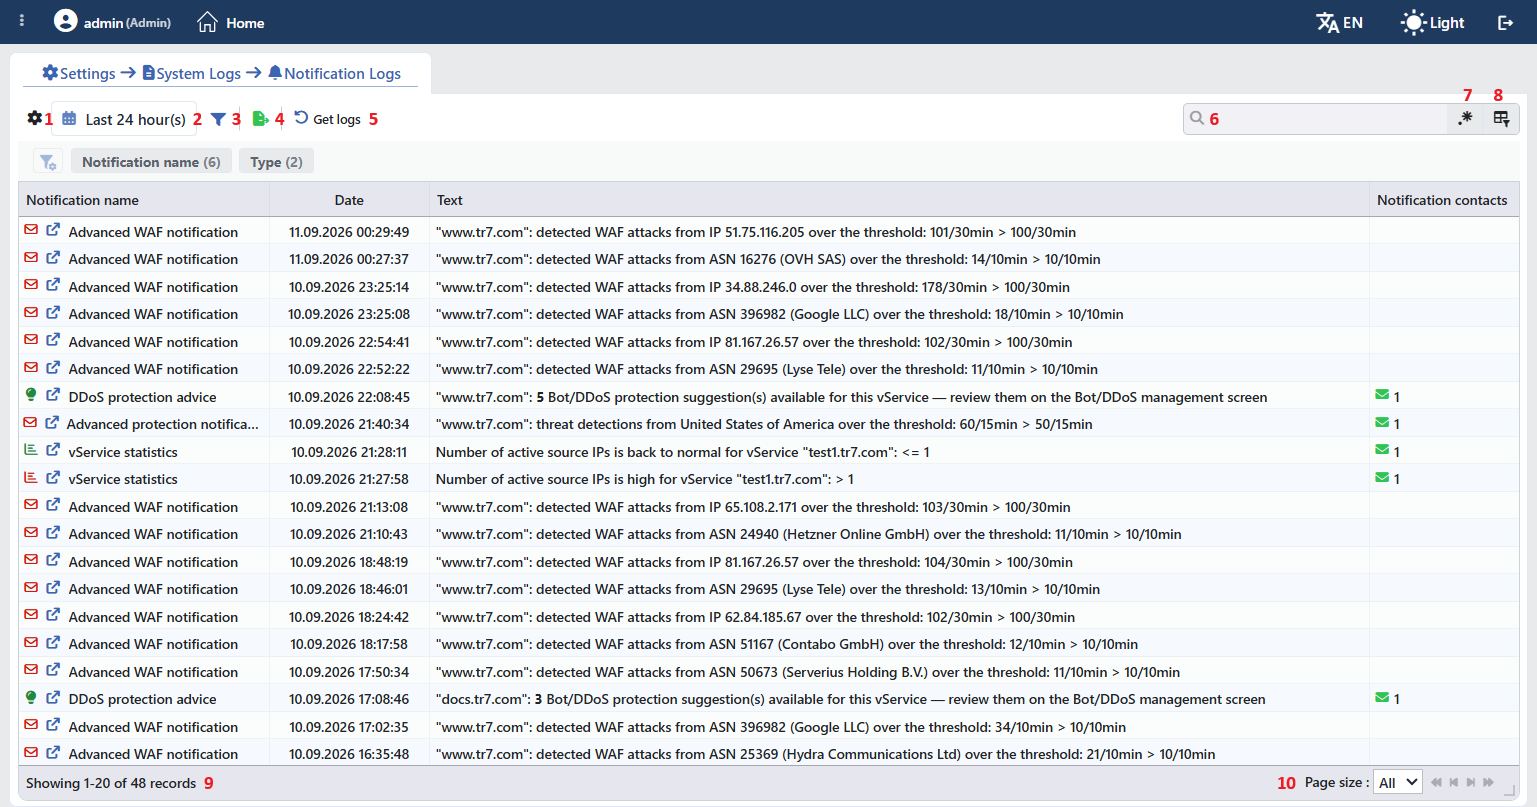
Task: Open external link of Advanced protection notification row
Action: 52,423
